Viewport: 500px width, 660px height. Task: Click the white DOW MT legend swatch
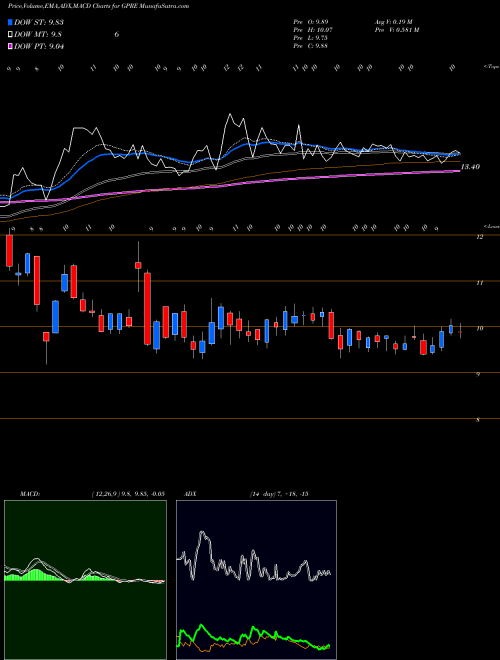(x=10, y=35)
